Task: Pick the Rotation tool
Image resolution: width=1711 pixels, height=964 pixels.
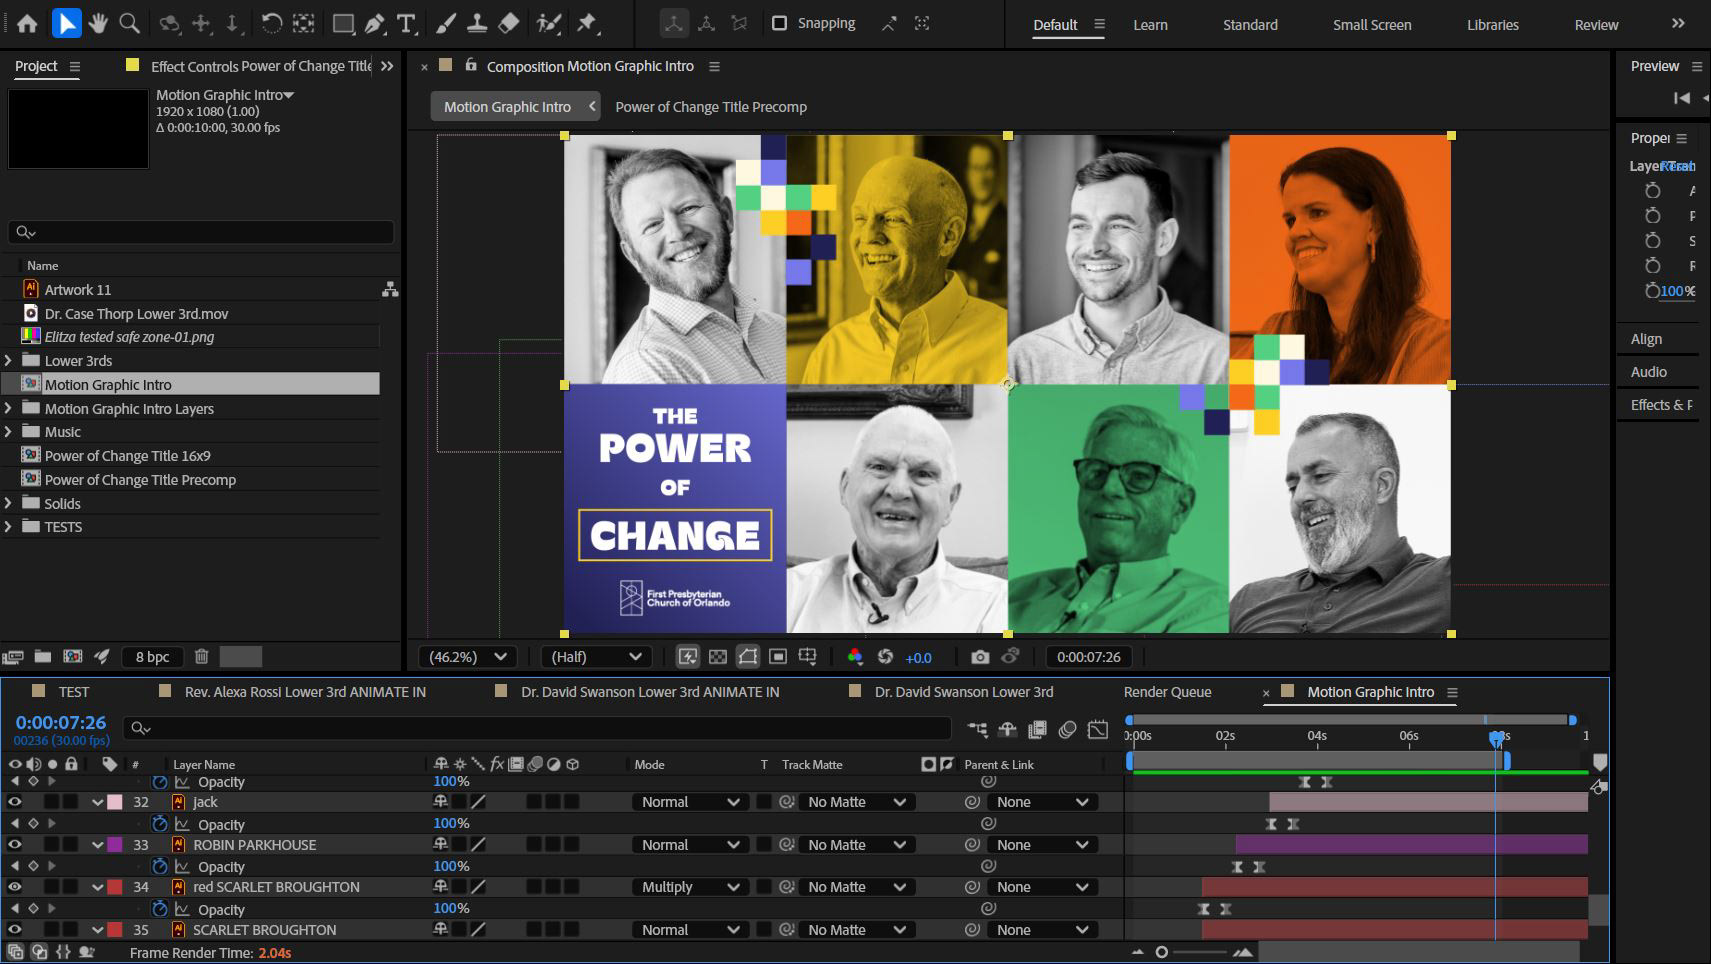Action: click(x=271, y=23)
